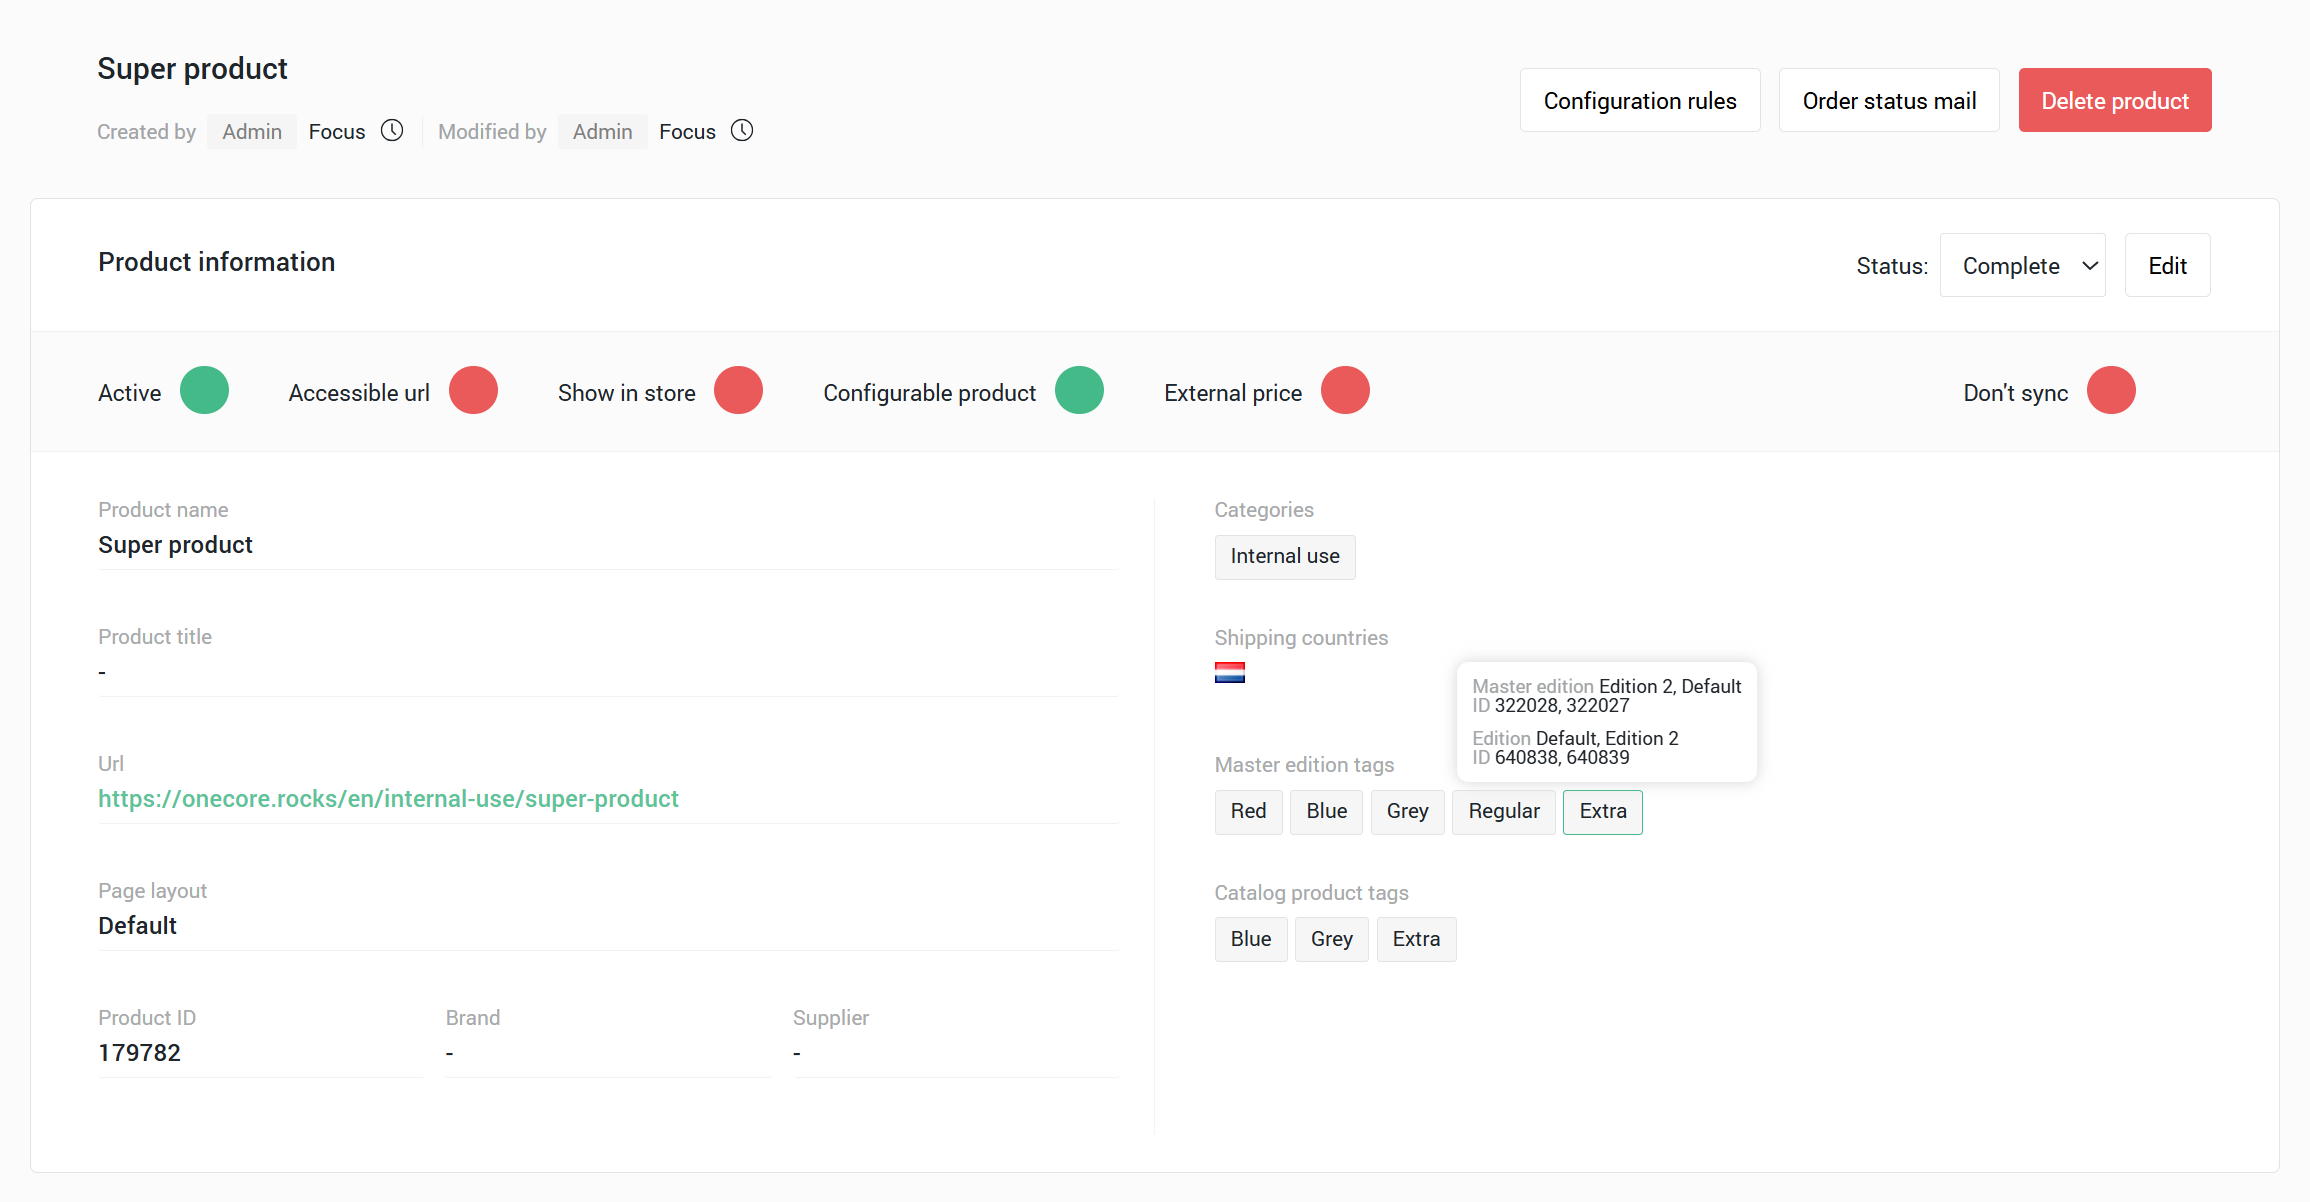Toggle the Active status indicator

tap(204, 391)
